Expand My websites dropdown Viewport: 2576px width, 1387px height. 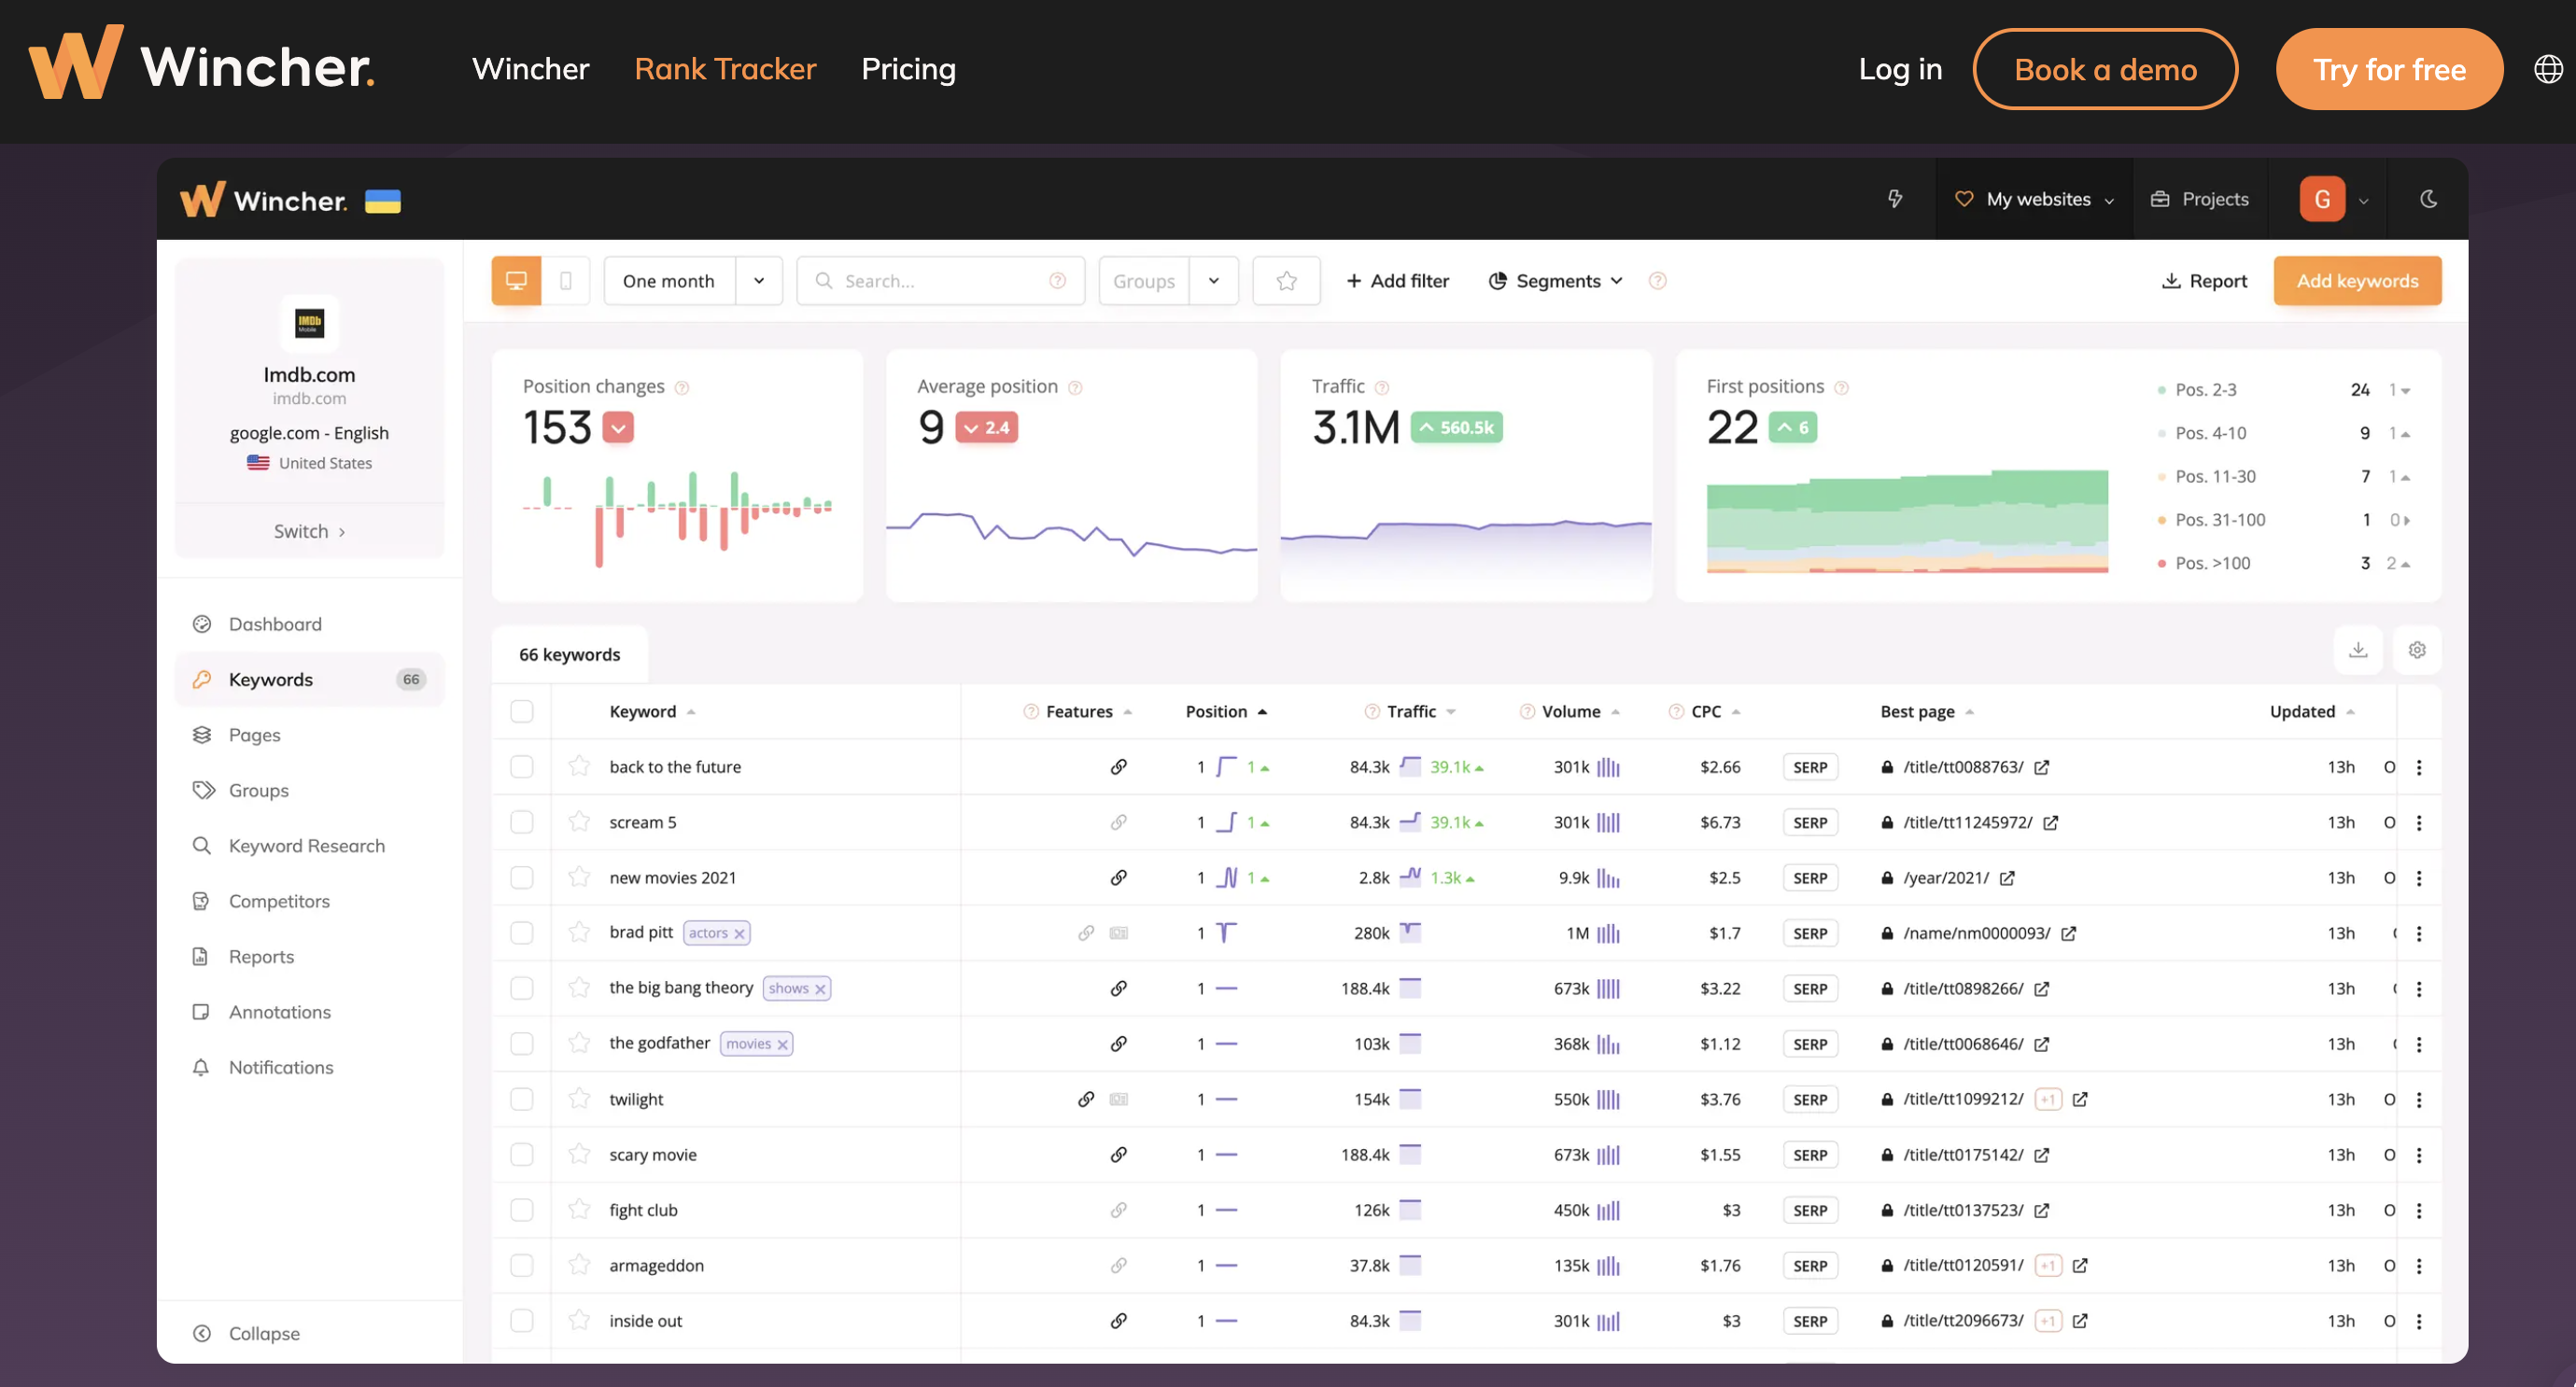[x=2034, y=199]
